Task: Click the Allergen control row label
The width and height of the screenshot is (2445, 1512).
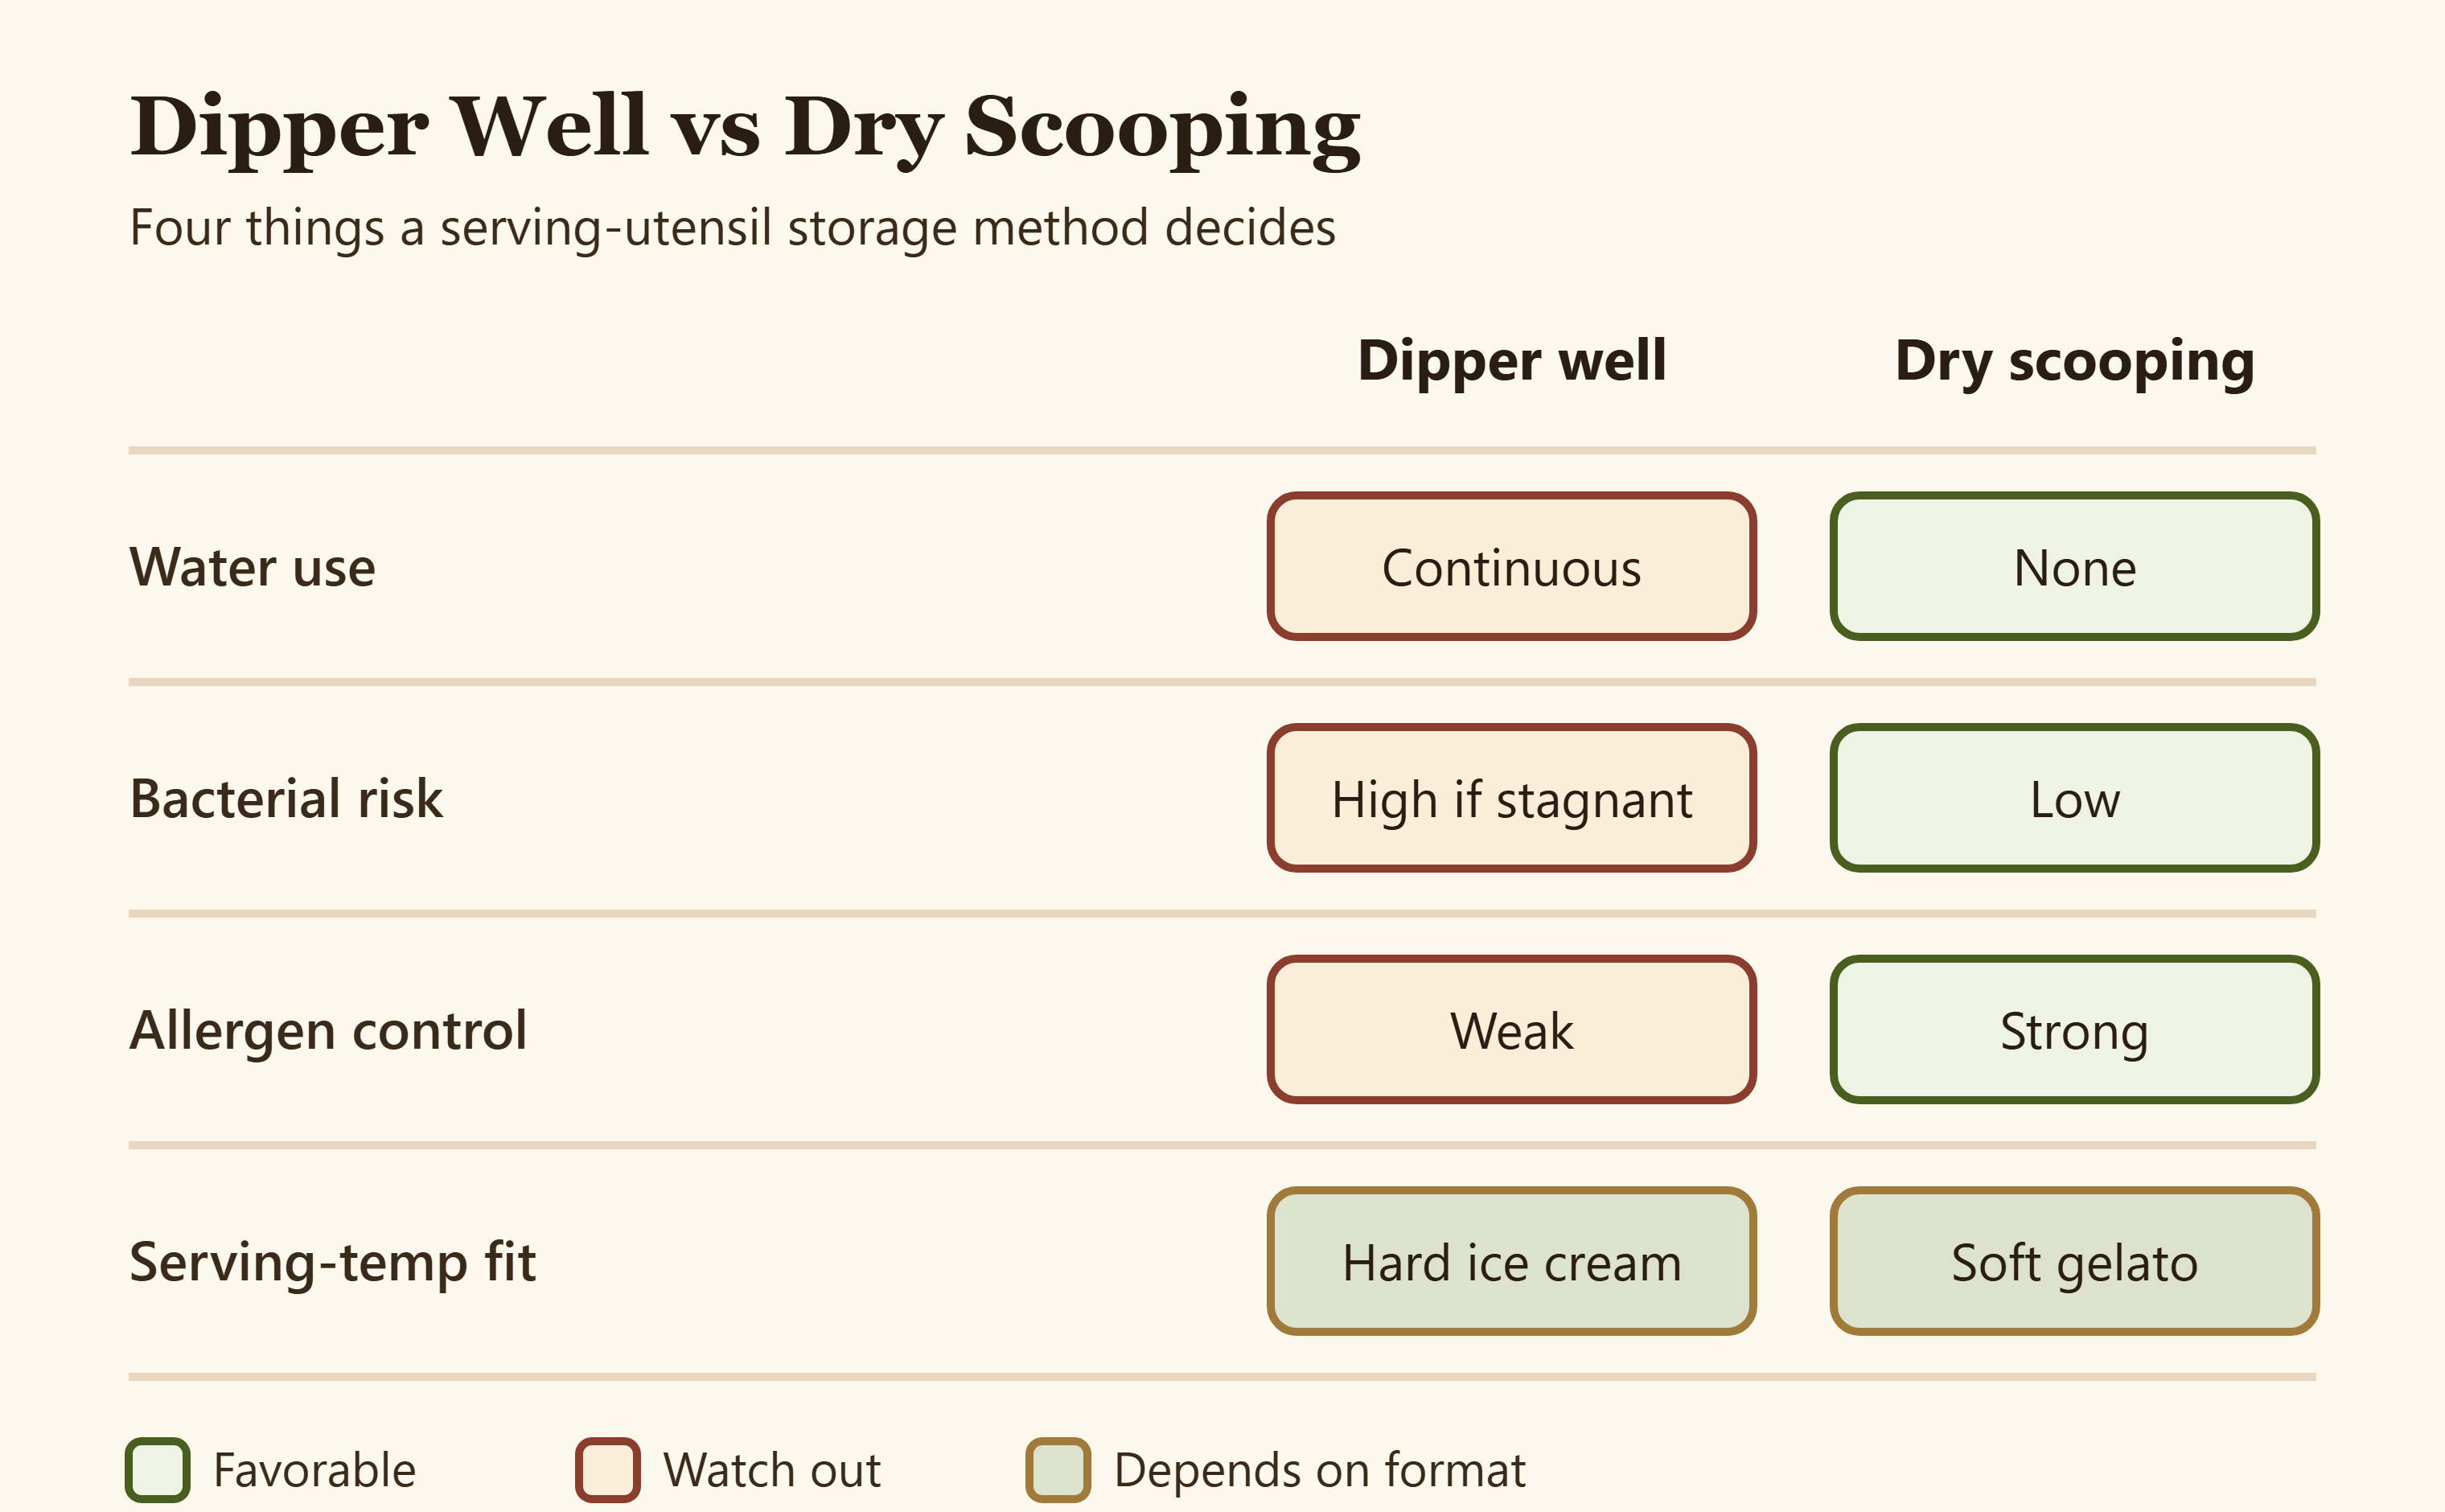Action: (328, 1031)
